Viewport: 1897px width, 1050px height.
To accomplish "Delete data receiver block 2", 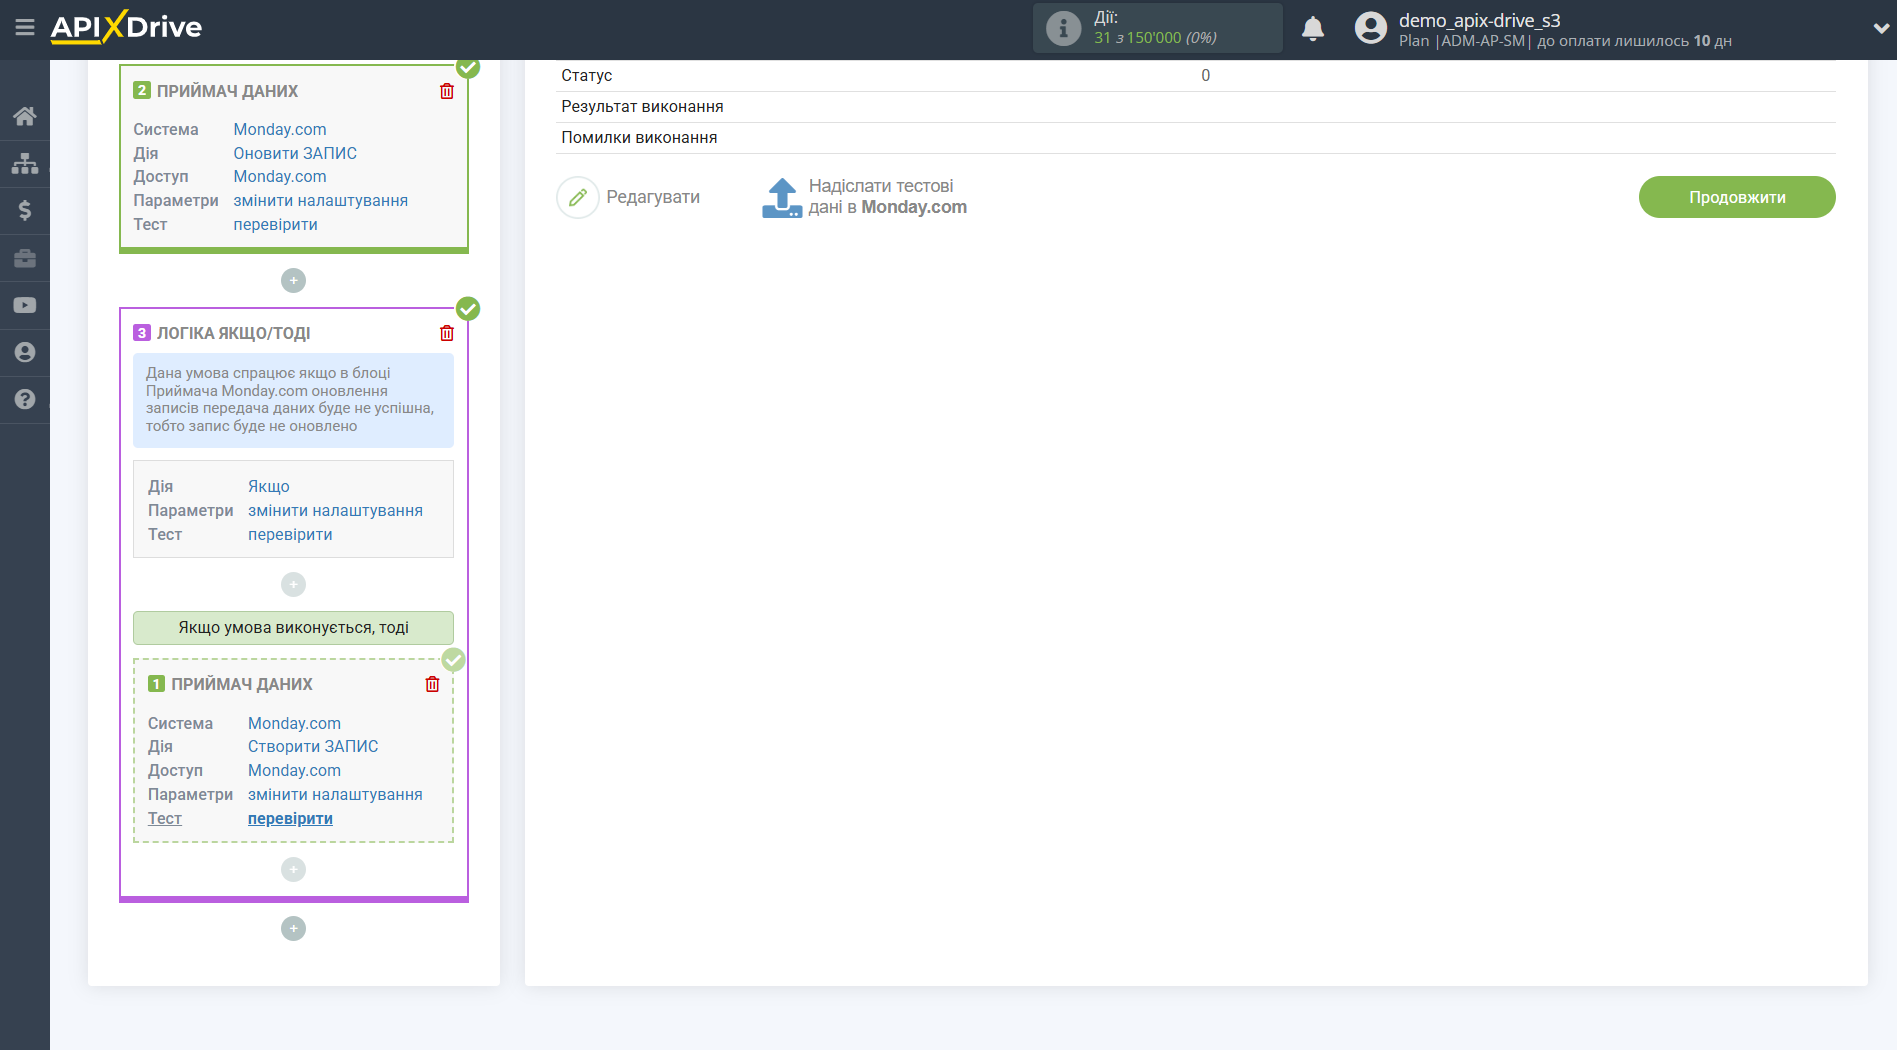I will [x=447, y=91].
